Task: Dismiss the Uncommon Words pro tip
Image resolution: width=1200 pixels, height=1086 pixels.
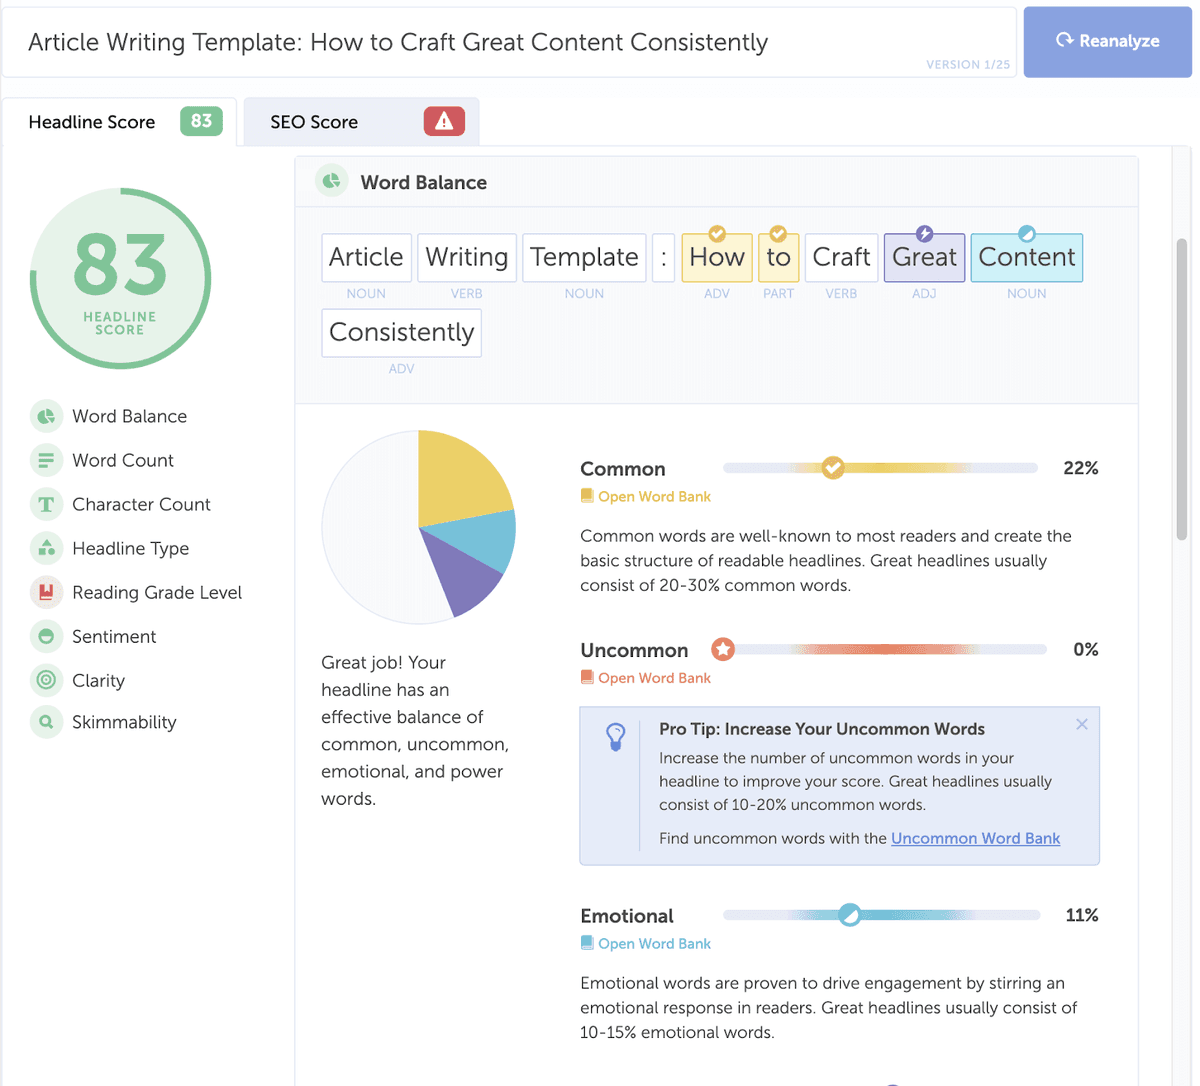Action: tap(1081, 724)
